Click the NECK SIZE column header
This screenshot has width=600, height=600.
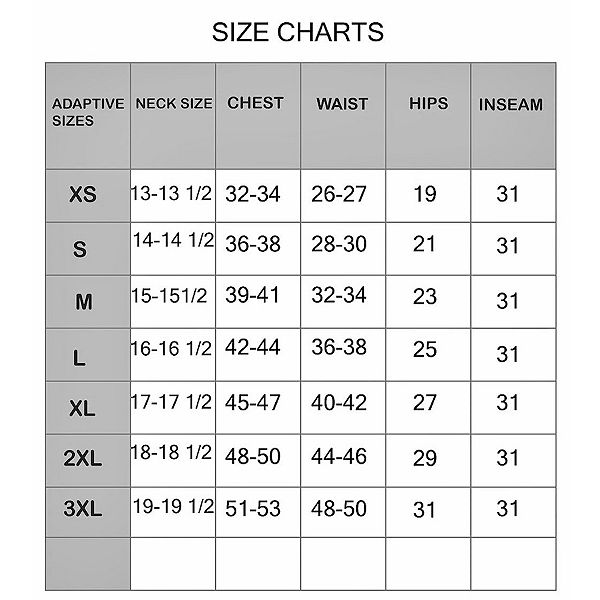click(173, 103)
